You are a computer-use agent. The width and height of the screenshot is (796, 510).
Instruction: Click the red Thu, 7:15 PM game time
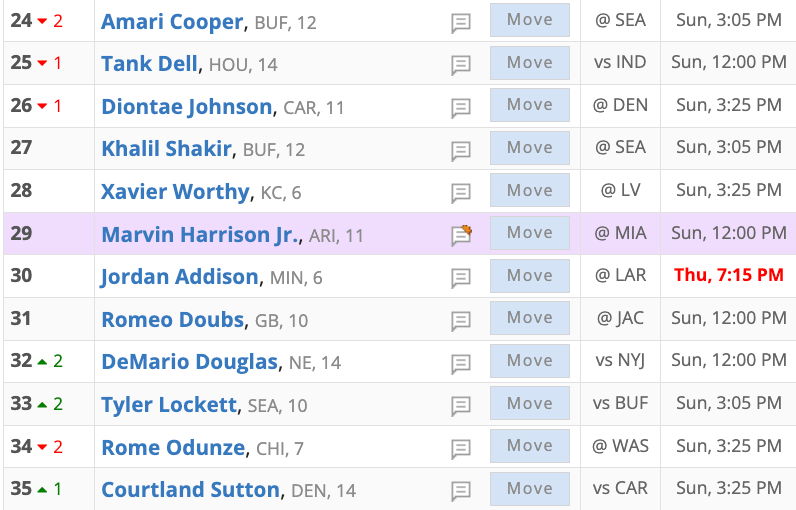(x=728, y=275)
